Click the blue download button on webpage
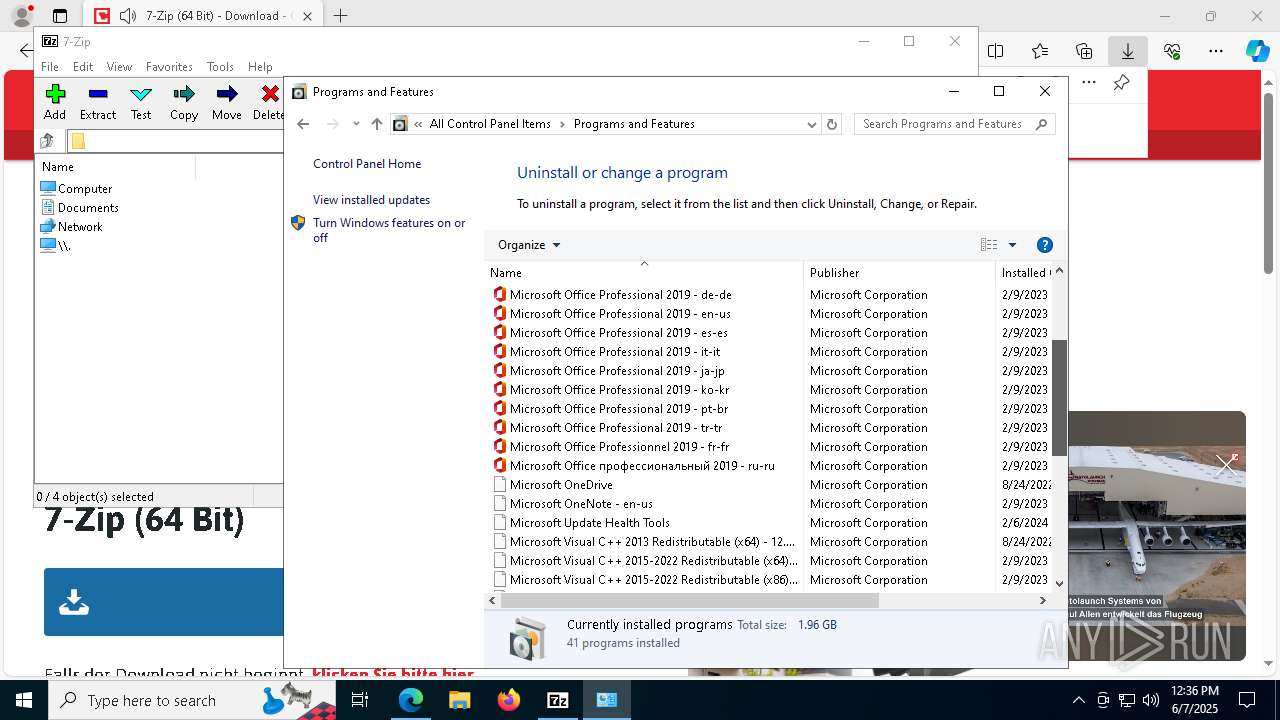1280x720 pixels. [163, 602]
